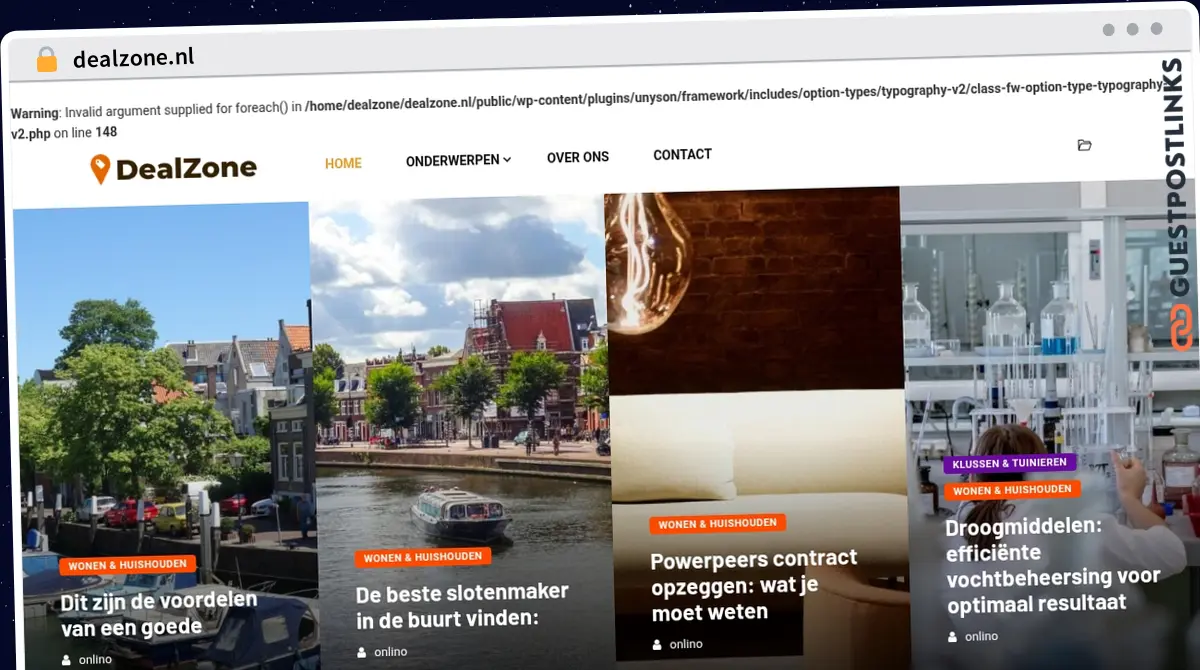Click 'Klussen & Tuinieren' category tag
Viewport: 1200px width, 670px height.
(1009, 464)
